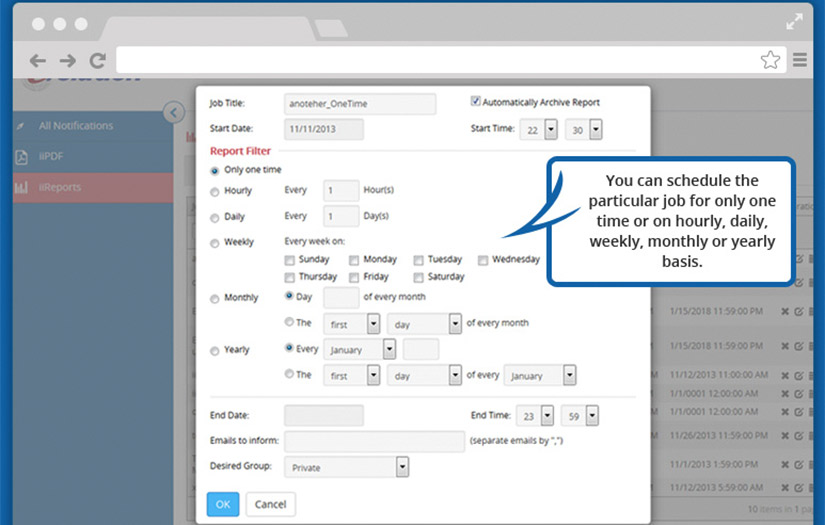Image resolution: width=825 pixels, height=525 pixels.
Task: Choose the Daily schedule radio
Action: pyautogui.click(x=215, y=218)
